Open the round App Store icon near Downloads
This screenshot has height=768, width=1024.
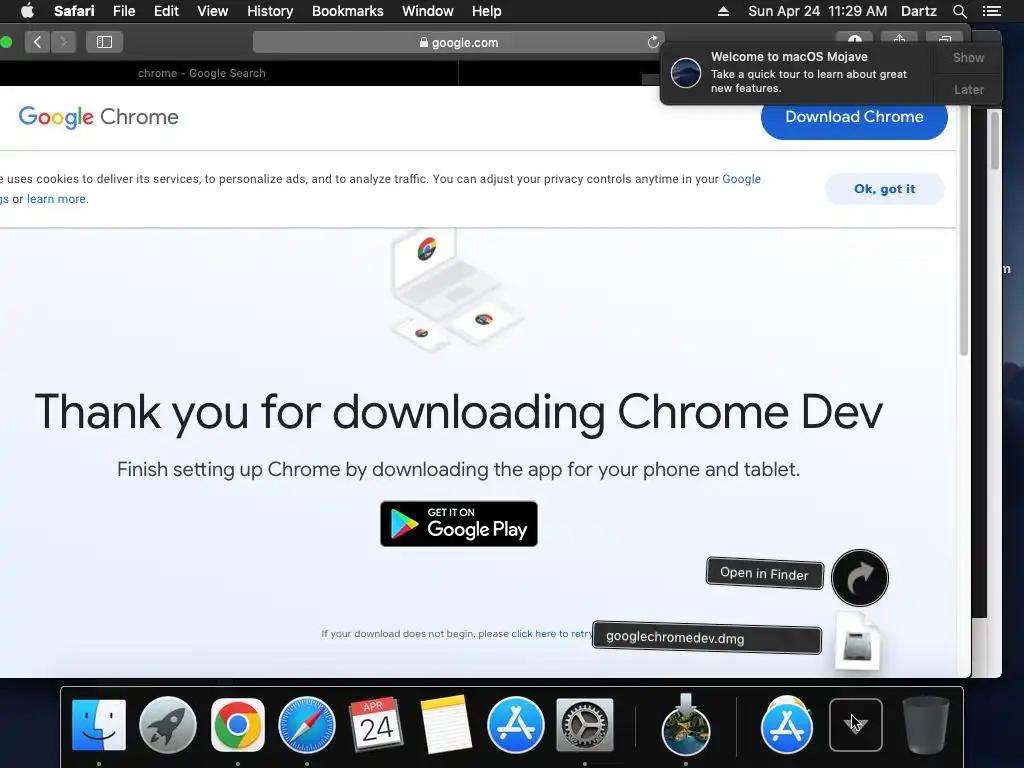pyautogui.click(x=786, y=725)
